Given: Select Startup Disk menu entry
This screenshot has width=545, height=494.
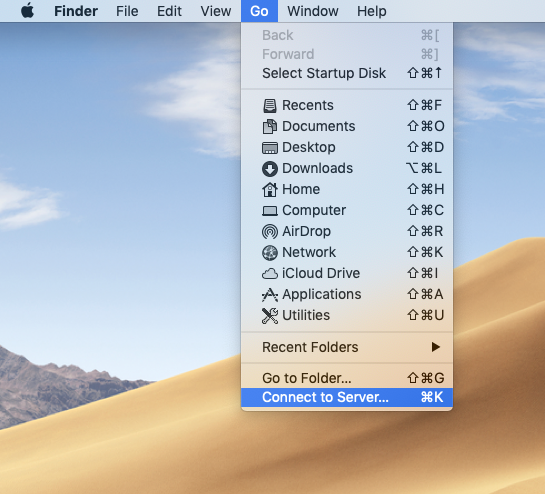Looking at the screenshot, I should [347, 73].
